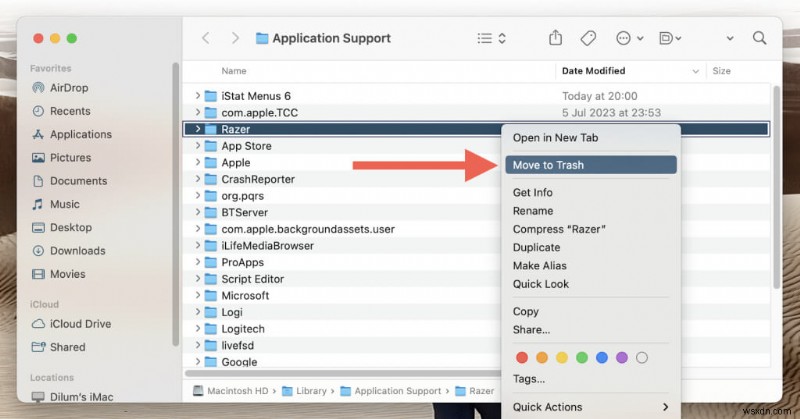This screenshot has width=800, height=419.
Task: Apply the green tag color
Action: [582, 358]
